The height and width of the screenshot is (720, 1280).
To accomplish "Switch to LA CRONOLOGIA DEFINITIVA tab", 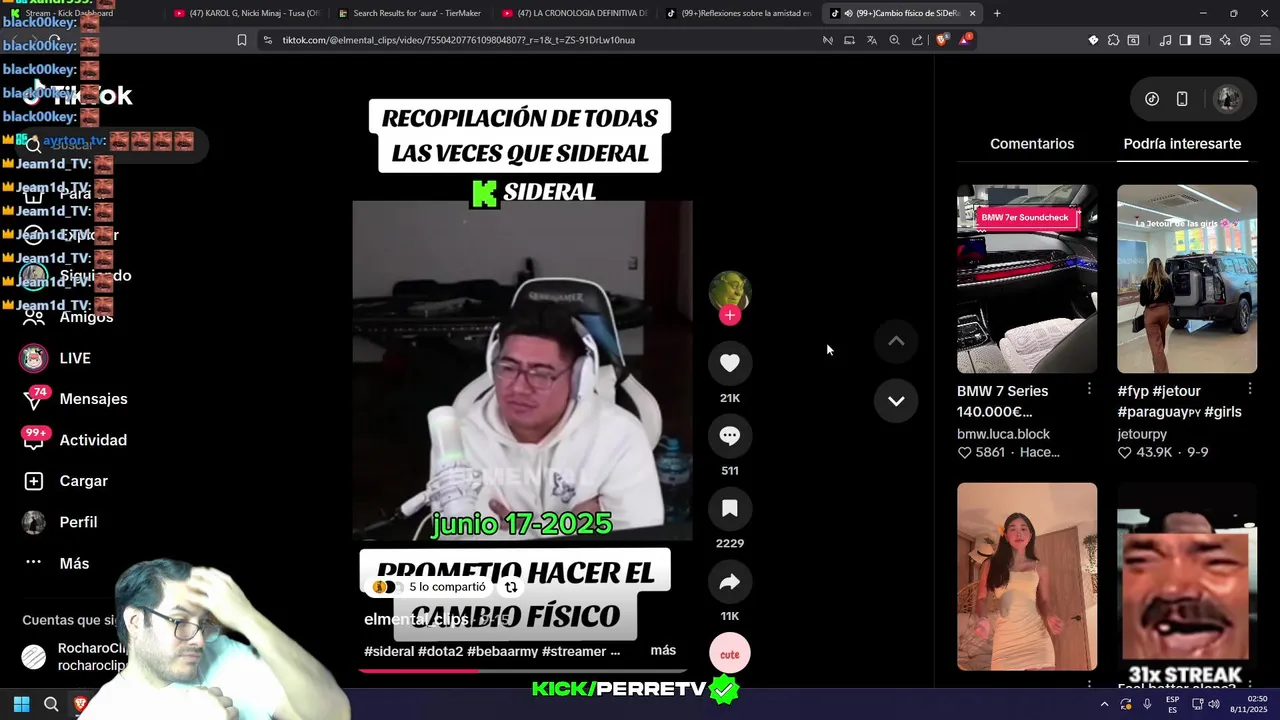I will click(x=574, y=13).
